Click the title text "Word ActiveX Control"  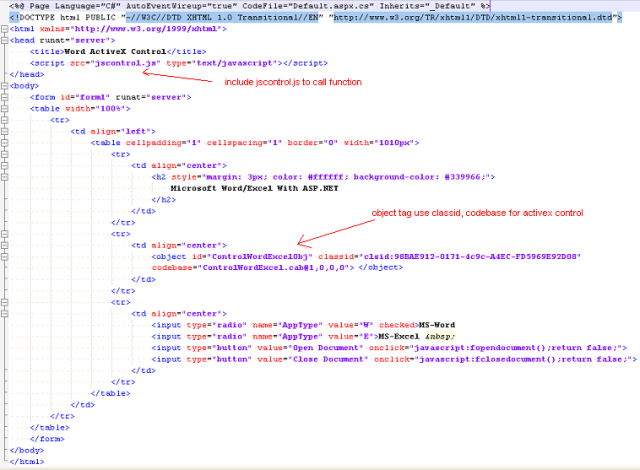pos(115,52)
